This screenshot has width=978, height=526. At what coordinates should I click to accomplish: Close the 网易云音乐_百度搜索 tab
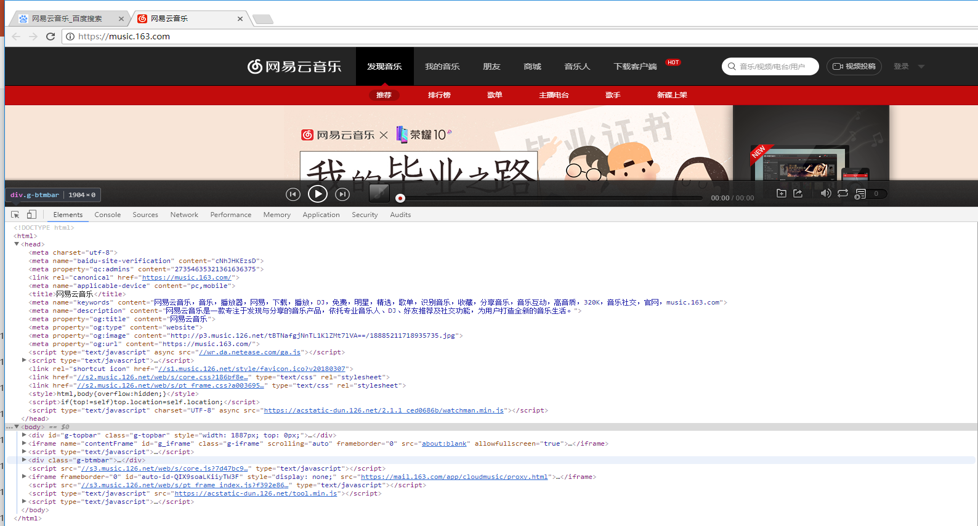pyautogui.click(x=121, y=19)
